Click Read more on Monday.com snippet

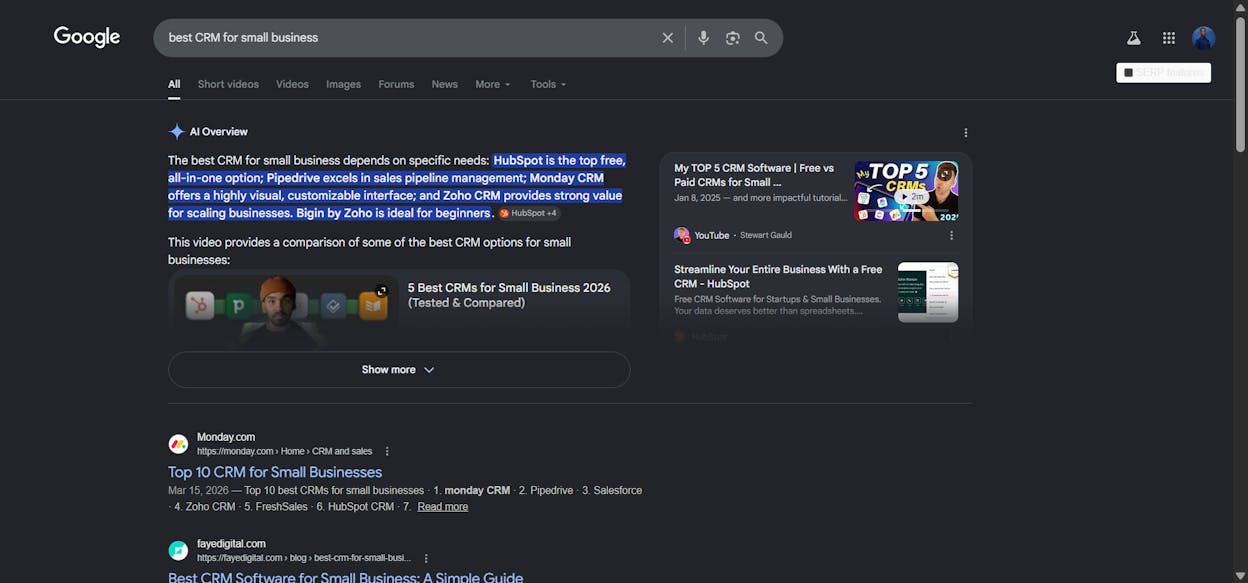pyautogui.click(x=443, y=507)
